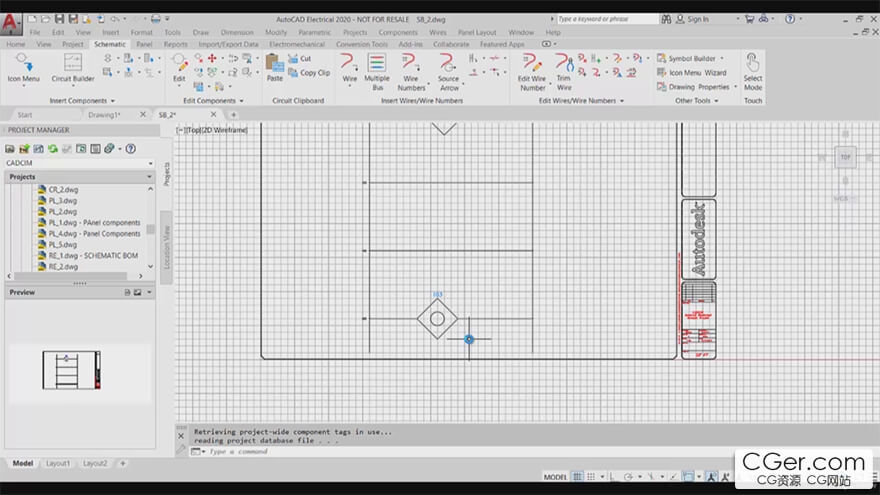
Task: Select the Trim Wire tool
Action: click(x=564, y=67)
